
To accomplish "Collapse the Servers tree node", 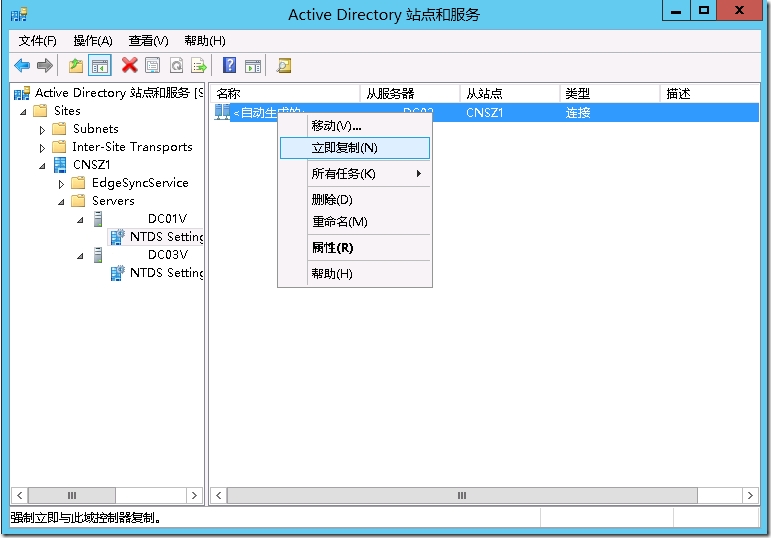I will pyautogui.click(x=61, y=202).
